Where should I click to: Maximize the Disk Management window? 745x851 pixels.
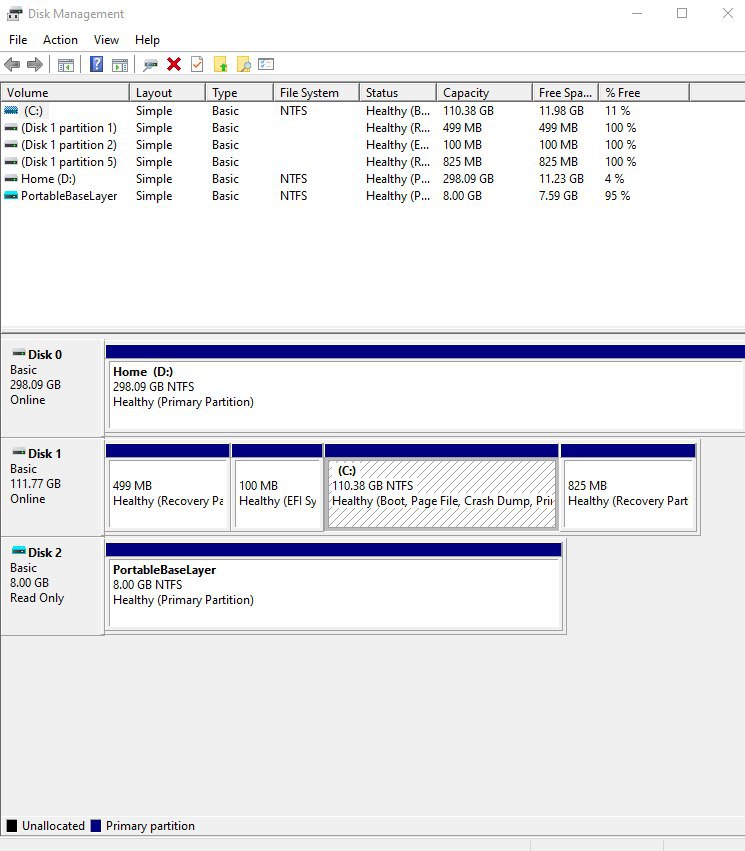pos(682,14)
